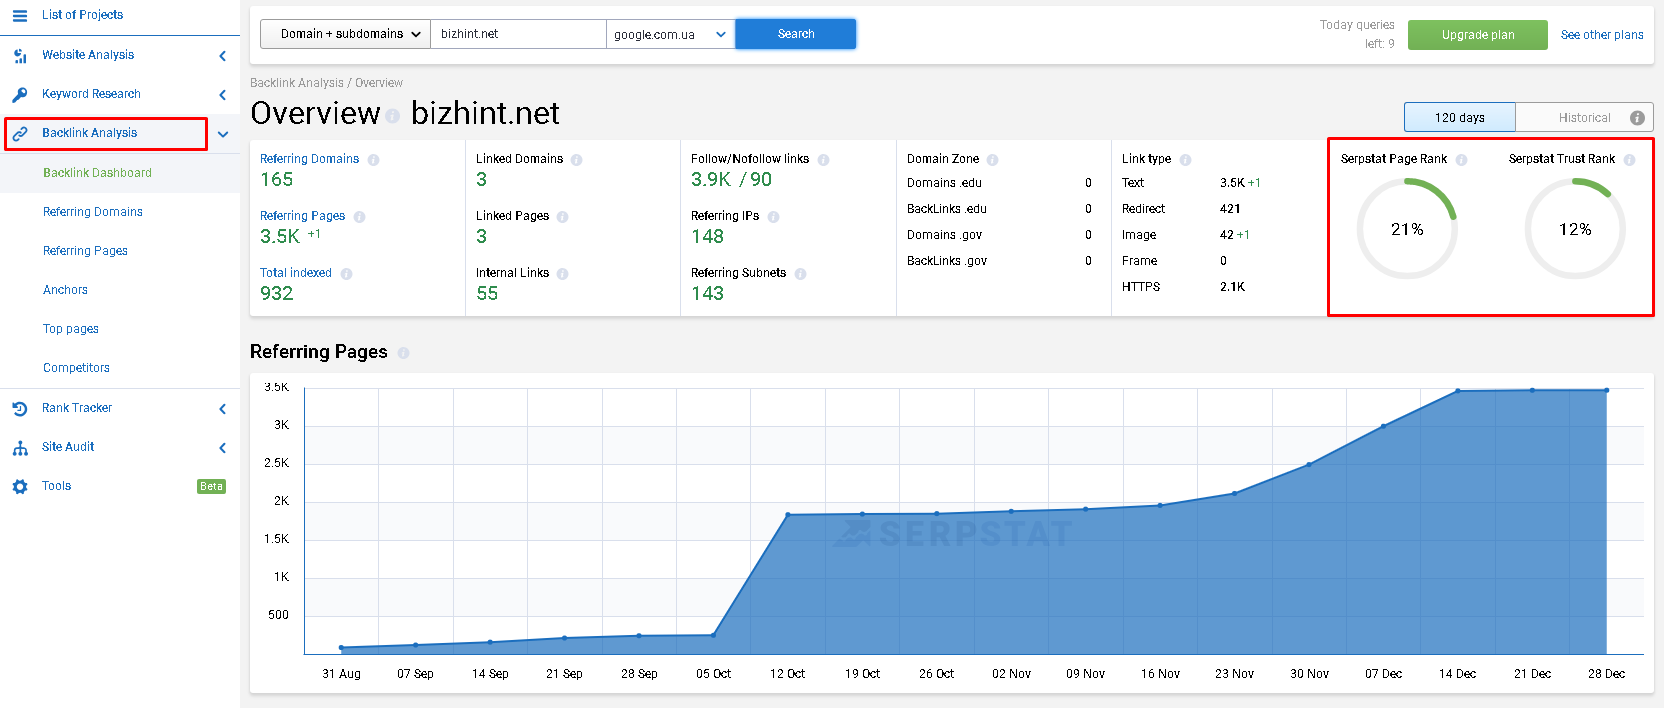
Task: Click the Serpstat Trust Rank 12% gauge
Action: (1575, 229)
